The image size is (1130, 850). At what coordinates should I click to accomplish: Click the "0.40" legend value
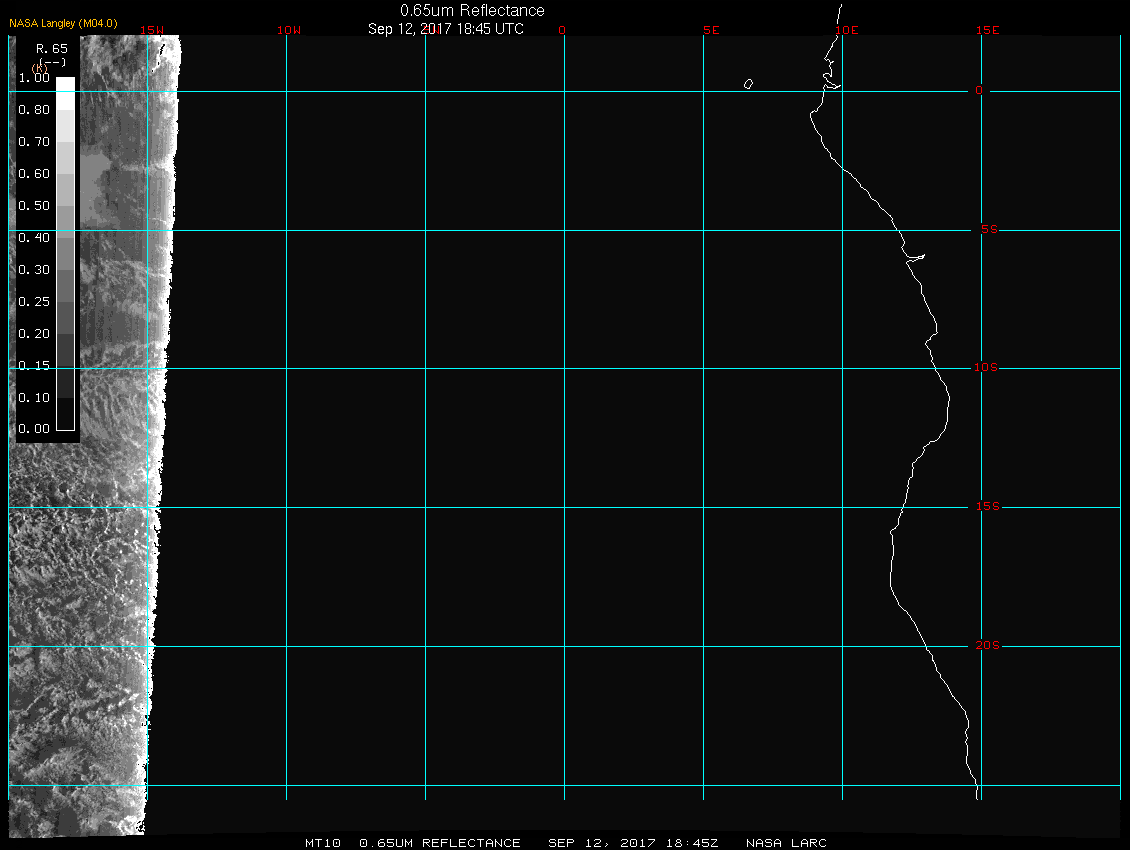[34, 237]
